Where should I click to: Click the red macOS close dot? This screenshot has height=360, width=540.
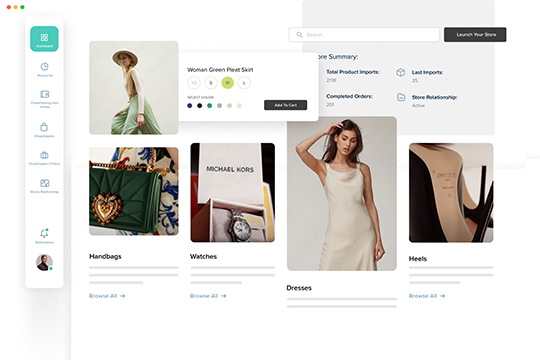(x=9, y=7)
